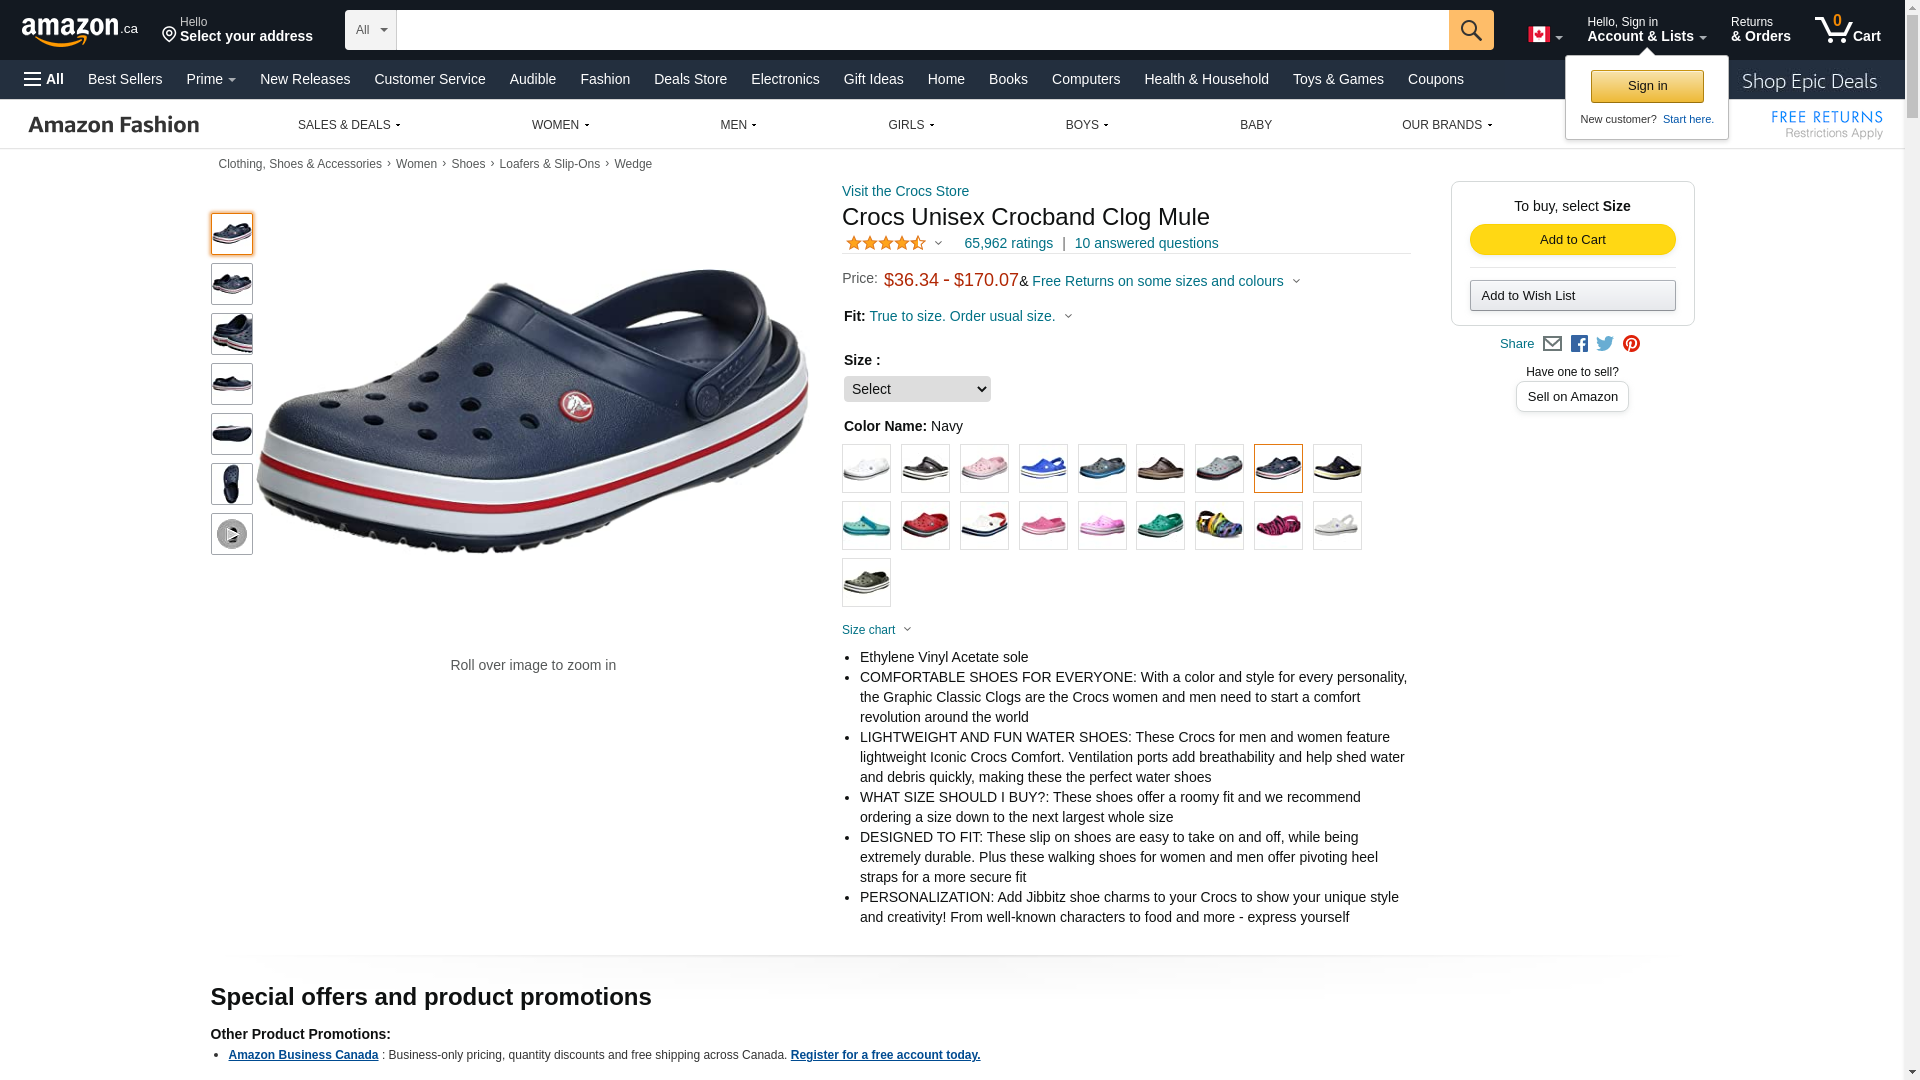
Task: Open the Deals Store nav item
Action: click(x=690, y=79)
